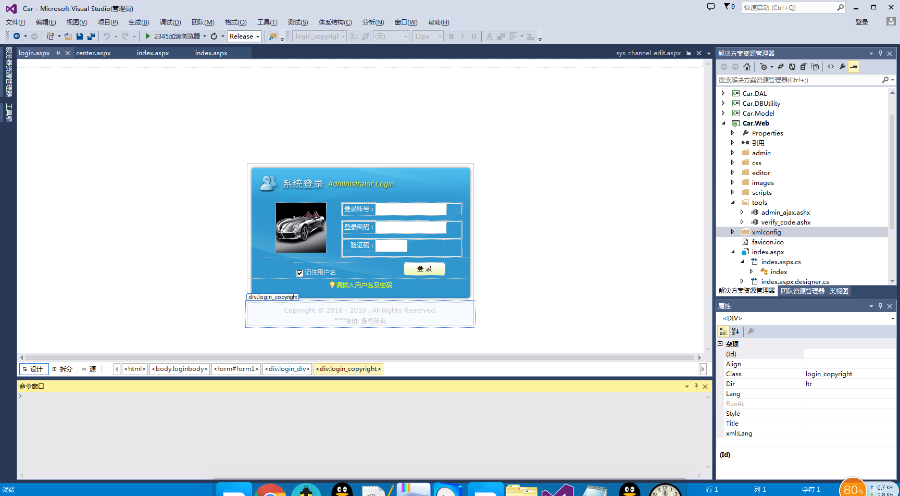Open the Tools menu (工具)
900x496 pixels.
point(267,22)
